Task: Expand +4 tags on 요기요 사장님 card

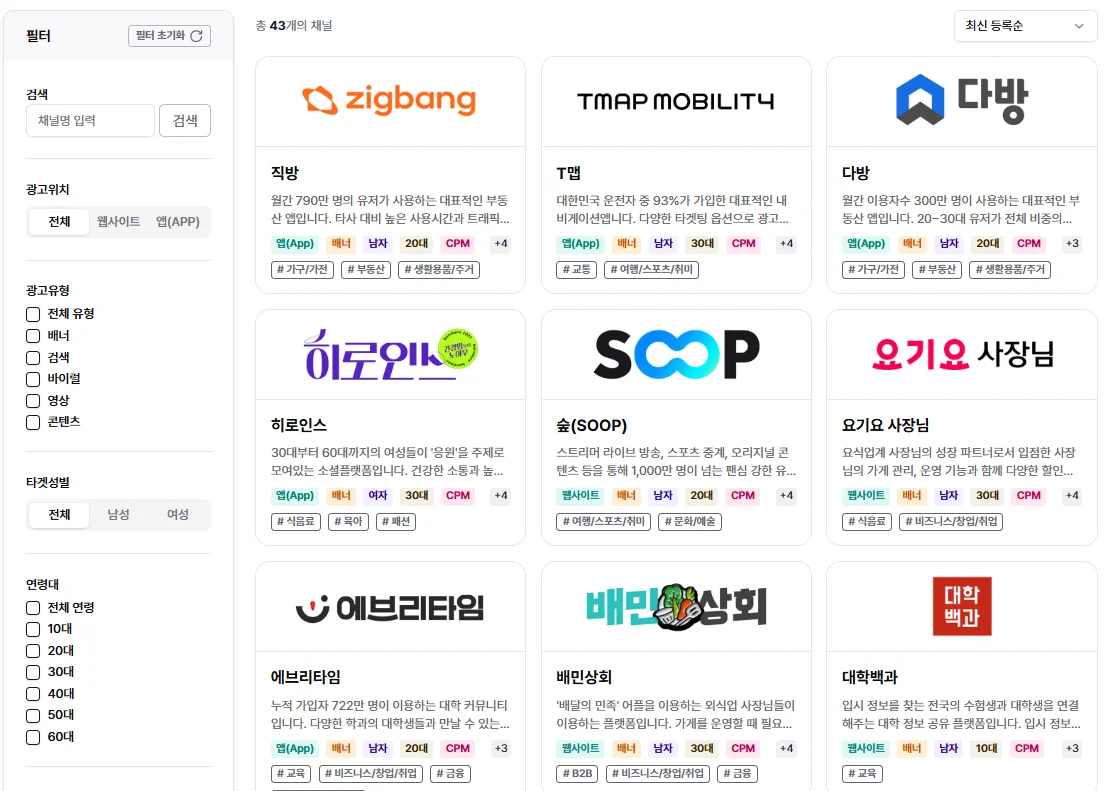Action: pyautogui.click(x=1072, y=496)
